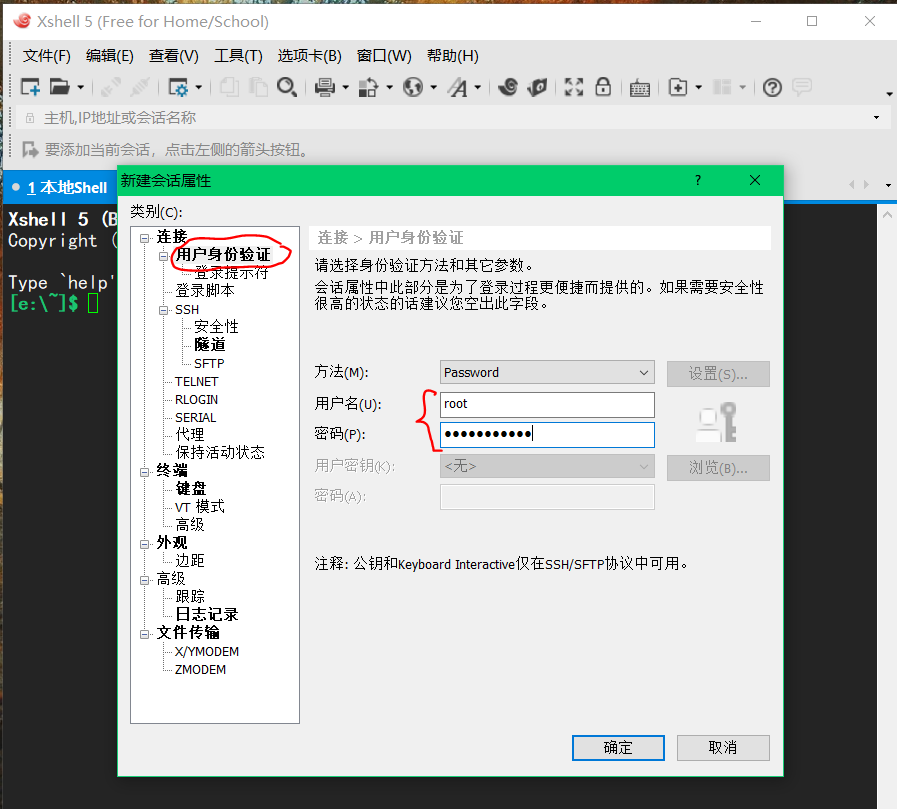Select 保持活动状态 in category tree

pos(220,453)
